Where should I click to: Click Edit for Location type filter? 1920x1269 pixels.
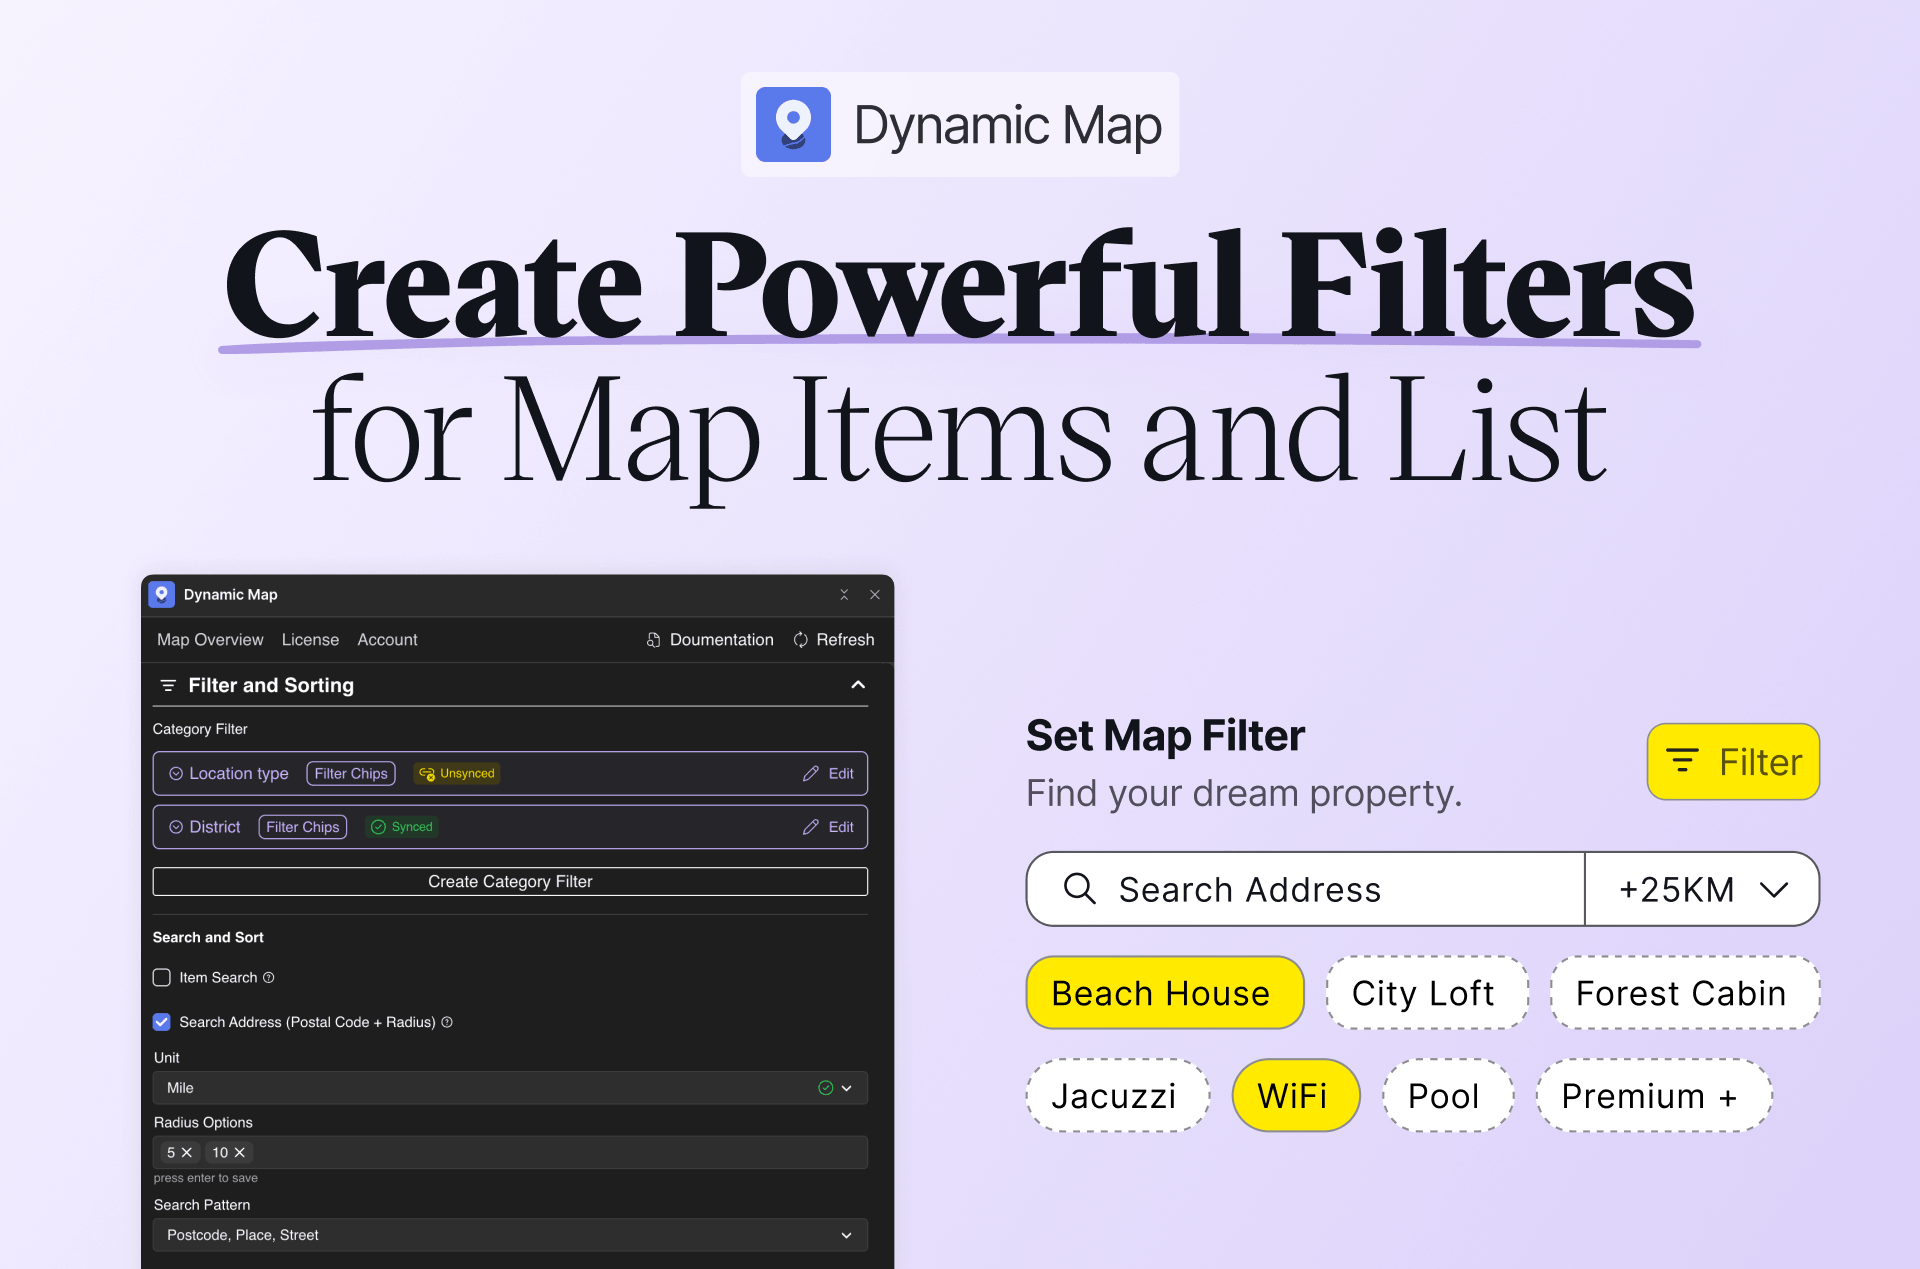(828, 774)
